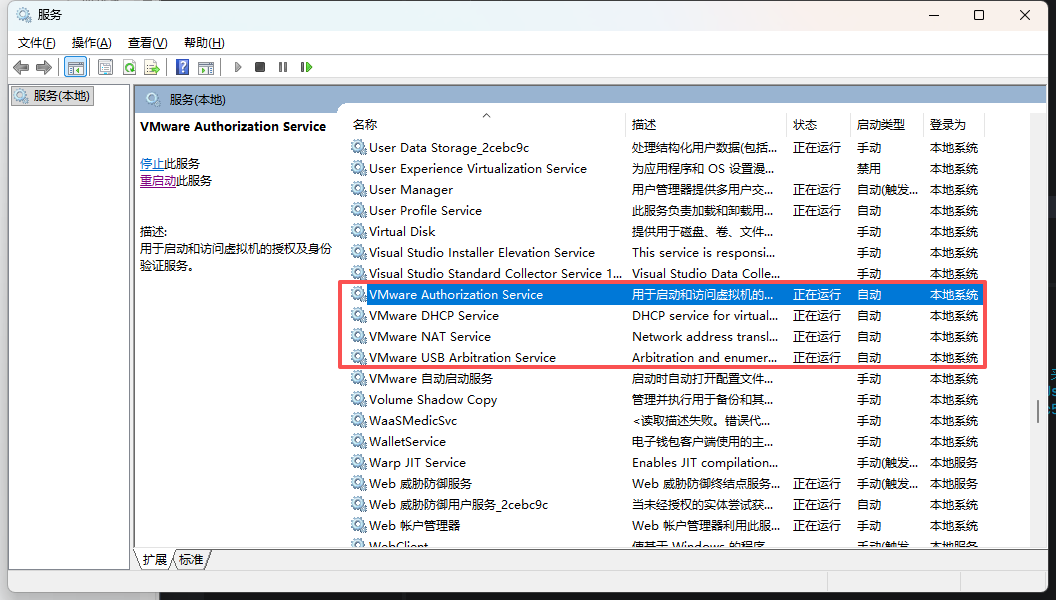1056x600 pixels.
Task: Click the gear icon of User Manager
Action: click(359, 189)
